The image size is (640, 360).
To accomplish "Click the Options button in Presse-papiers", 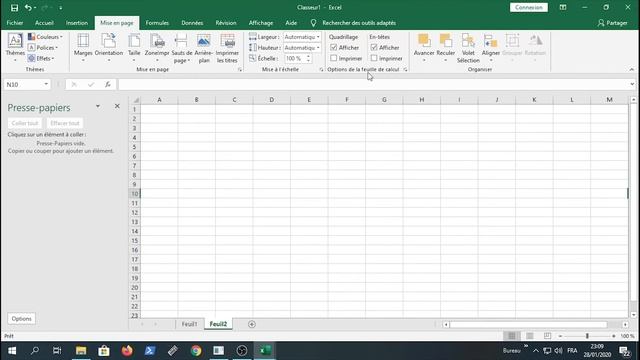I will pyautogui.click(x=21, y=319).
